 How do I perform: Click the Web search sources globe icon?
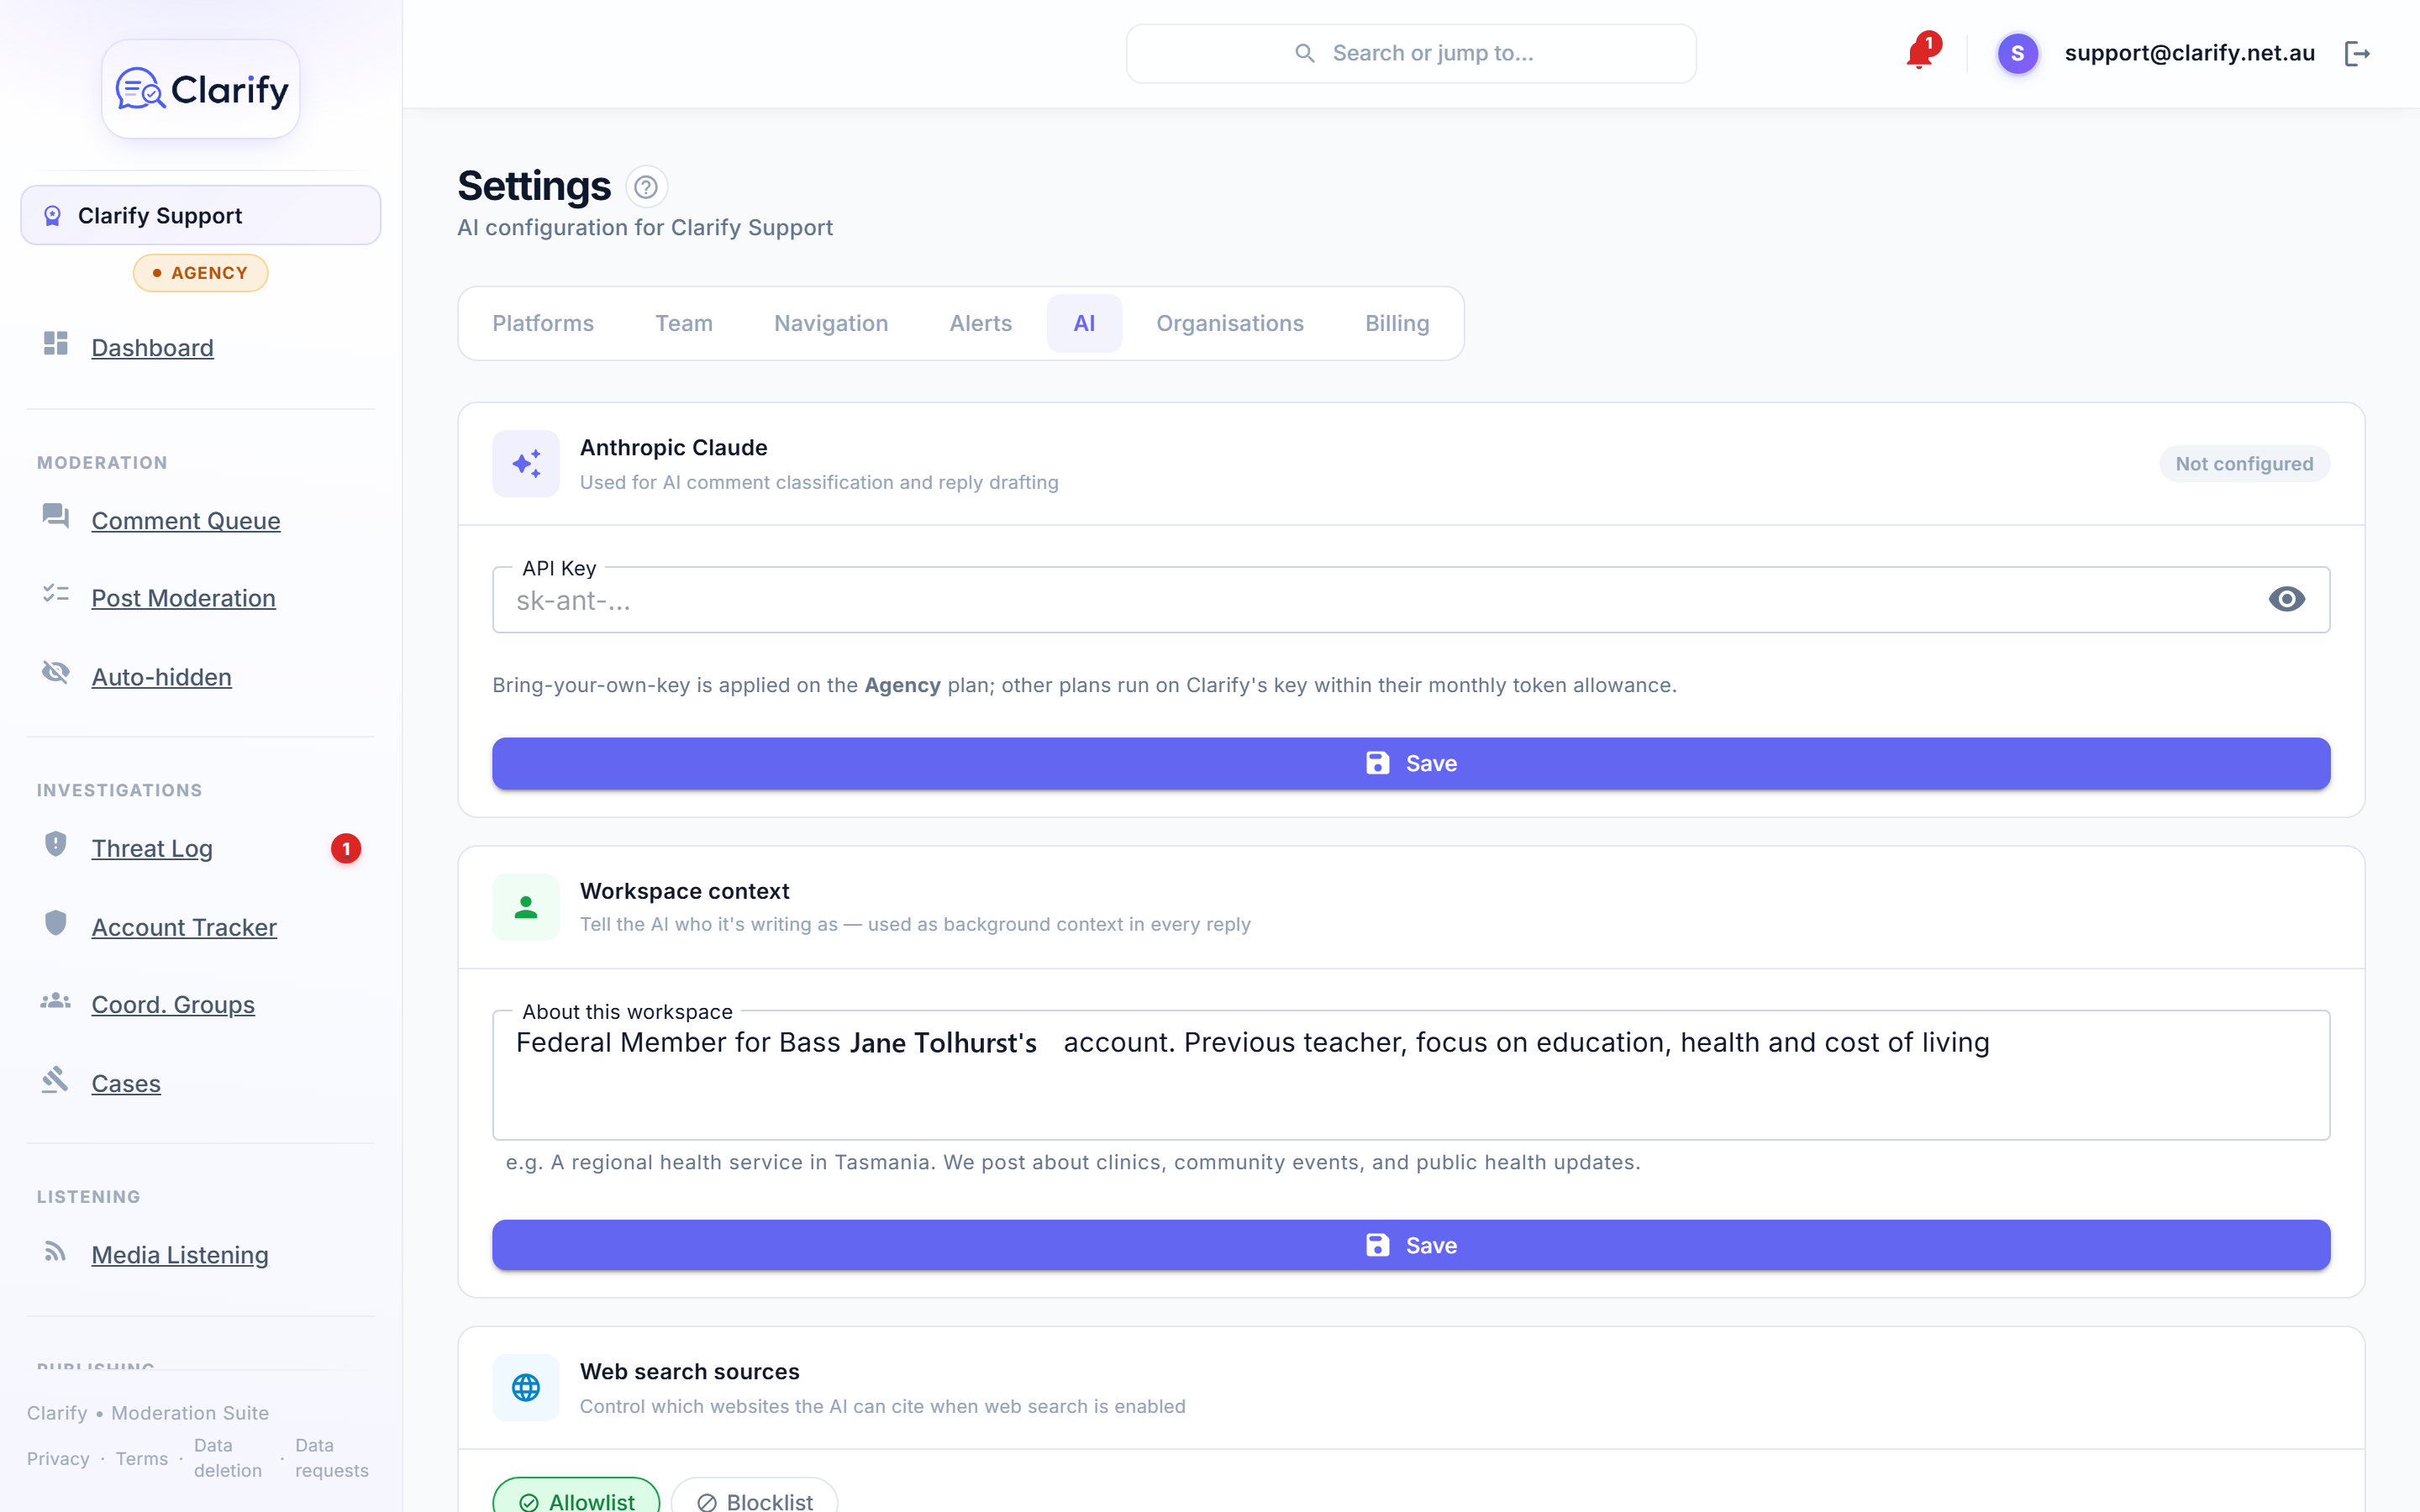526,1388
